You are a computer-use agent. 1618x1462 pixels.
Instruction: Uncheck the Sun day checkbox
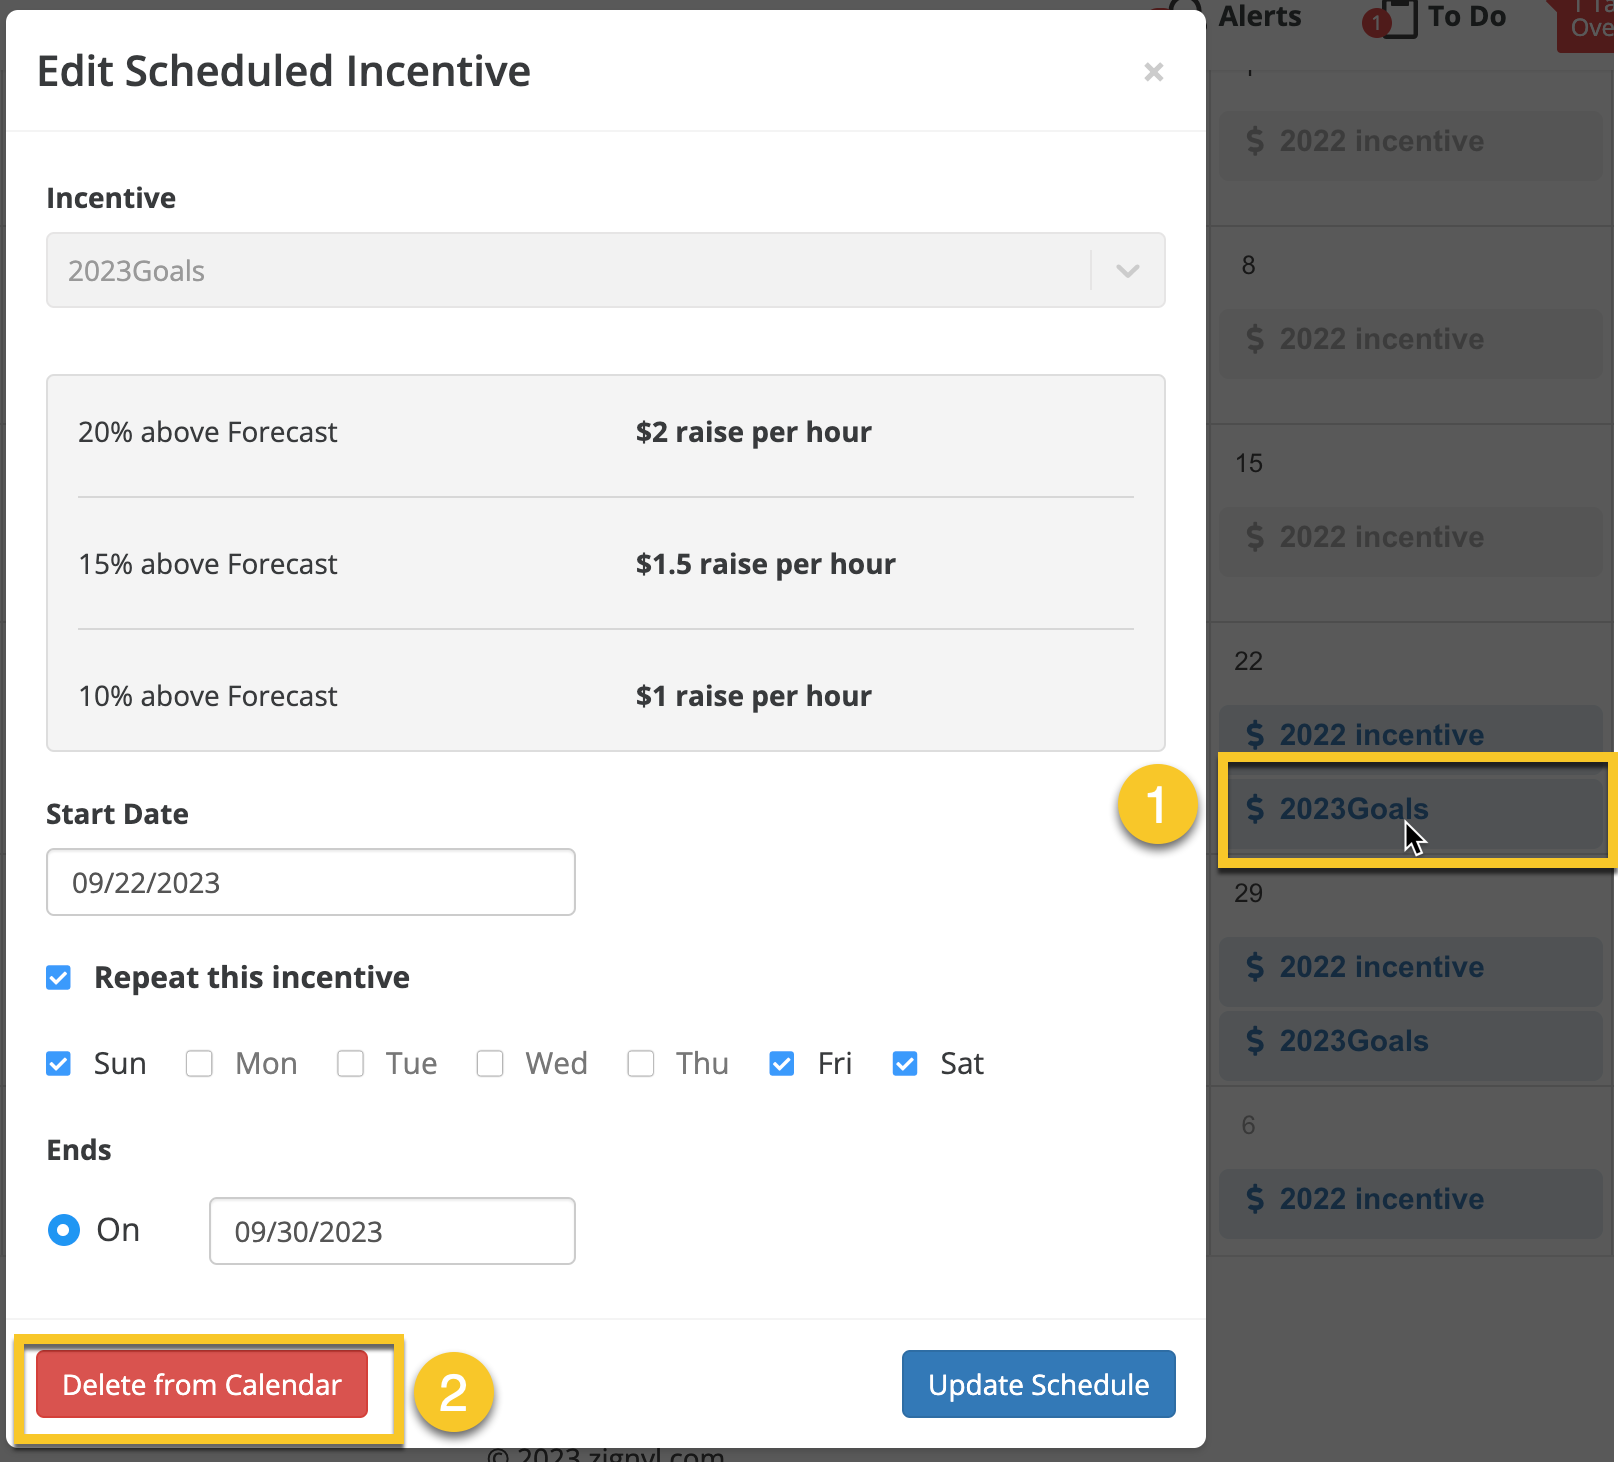click(x=59, y=1063)
